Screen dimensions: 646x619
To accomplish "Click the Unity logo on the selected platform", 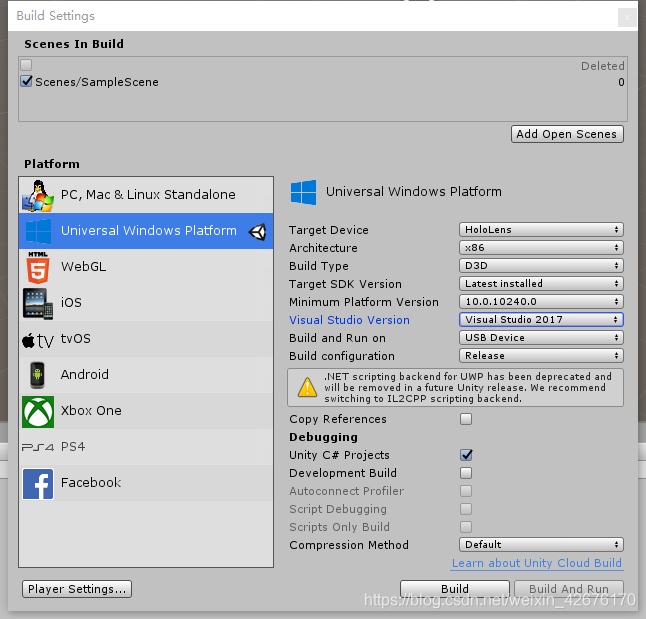I will coord(257,232).
